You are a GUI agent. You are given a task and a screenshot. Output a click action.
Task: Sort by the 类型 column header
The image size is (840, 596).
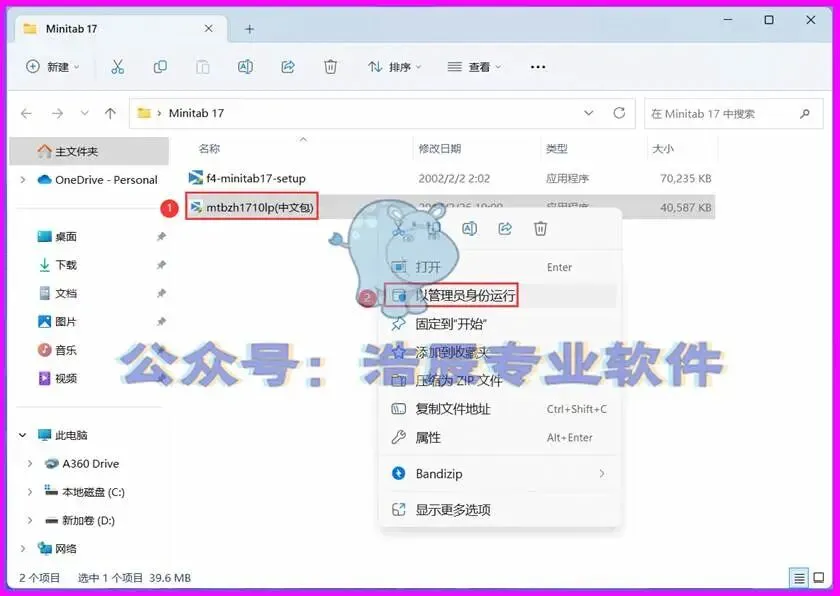(557, 149)
